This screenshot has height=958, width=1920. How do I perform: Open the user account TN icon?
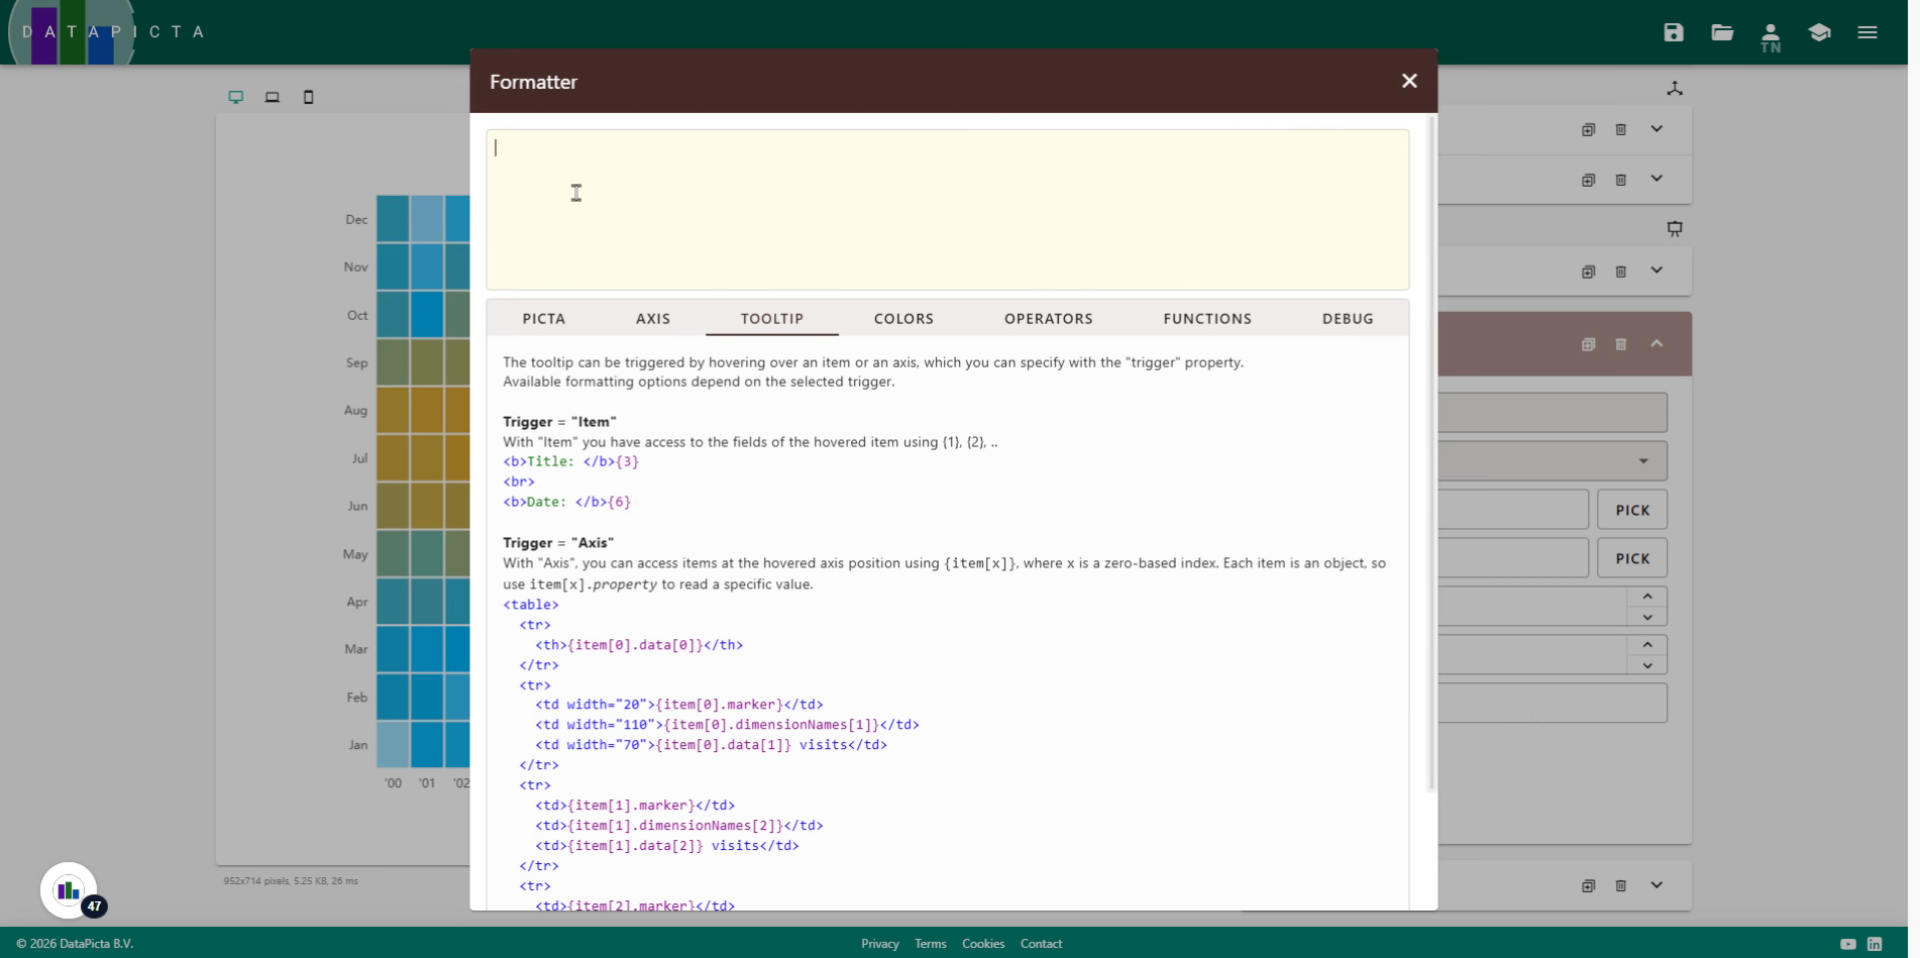pyautogui.click(x=1770, y=37)
